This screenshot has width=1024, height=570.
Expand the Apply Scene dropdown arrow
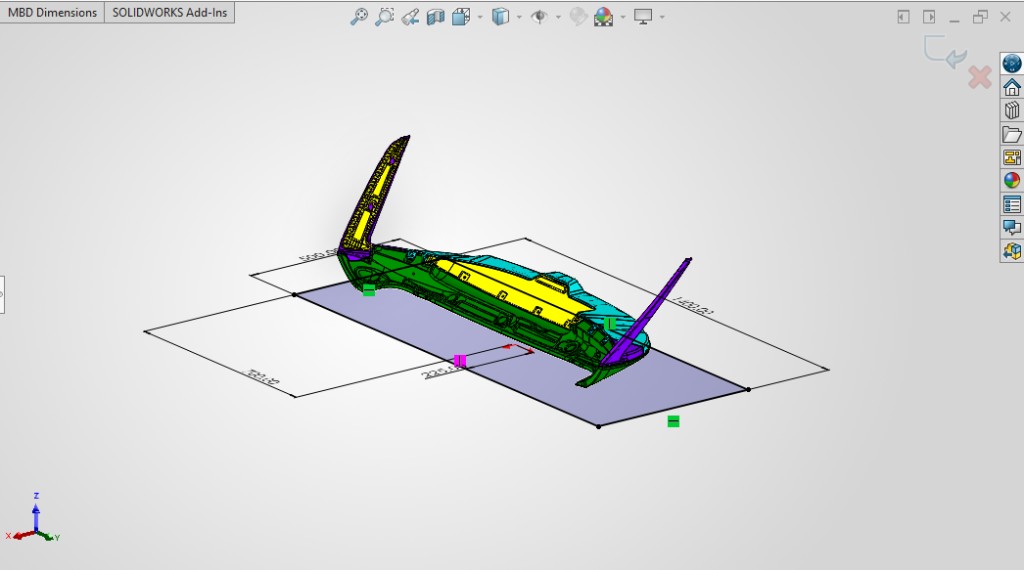click(x=622, y=17)
